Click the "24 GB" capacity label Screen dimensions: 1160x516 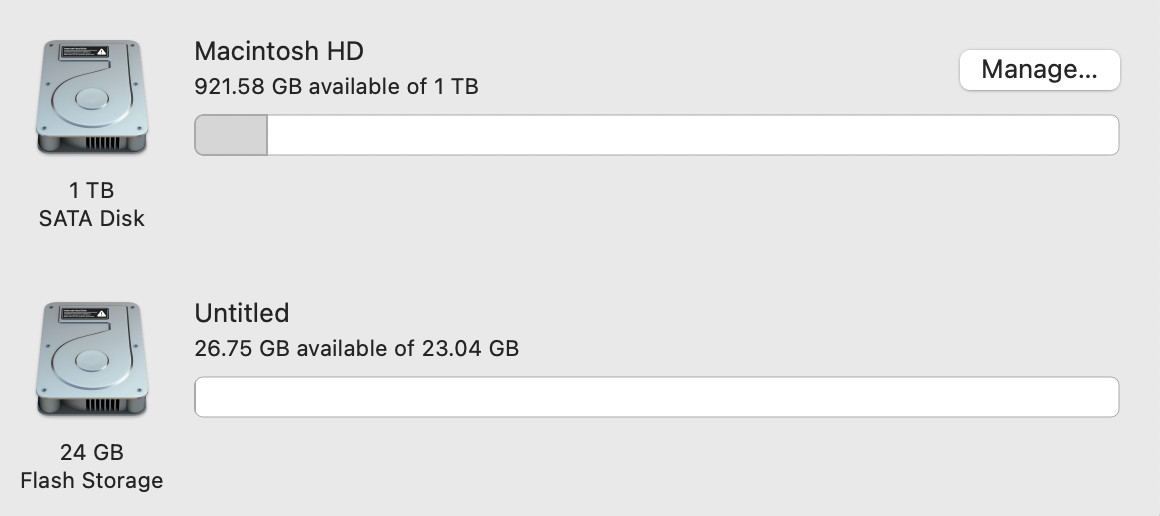point(92,452)
